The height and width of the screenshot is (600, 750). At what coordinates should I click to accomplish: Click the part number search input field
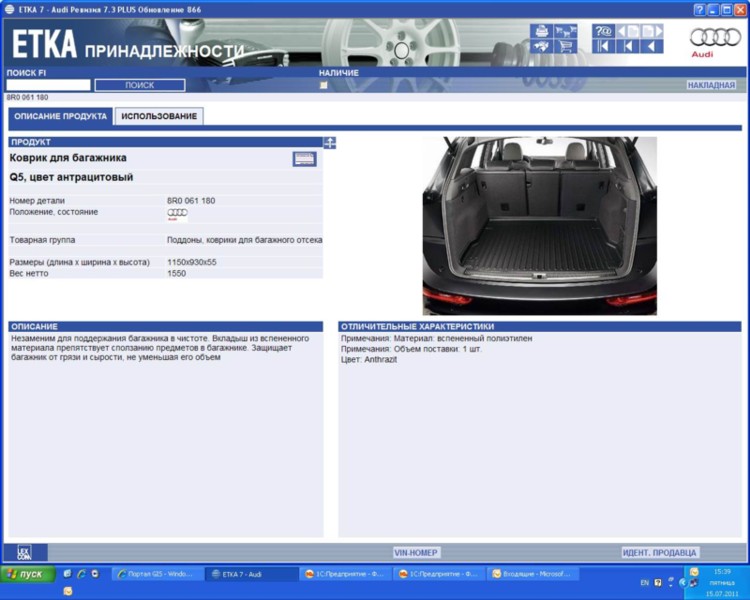pyautogui.click(x=48, y=85)
